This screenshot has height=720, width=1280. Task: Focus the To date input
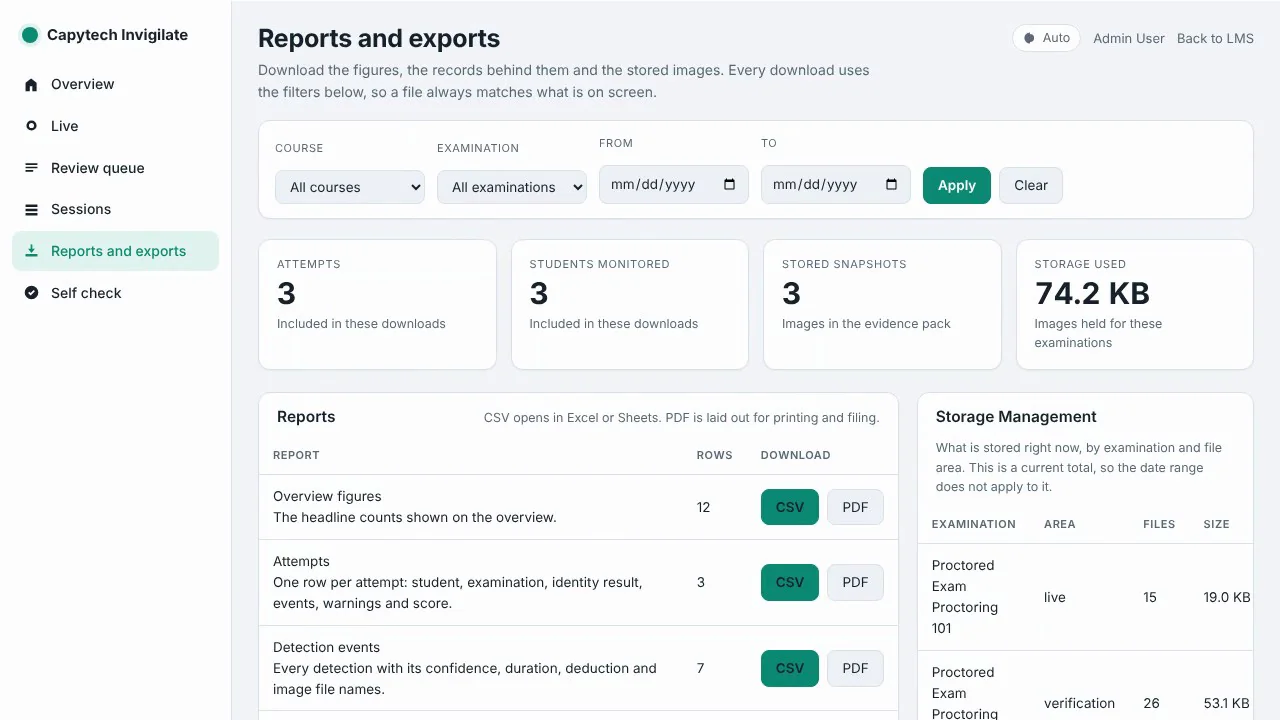(836, 185)
